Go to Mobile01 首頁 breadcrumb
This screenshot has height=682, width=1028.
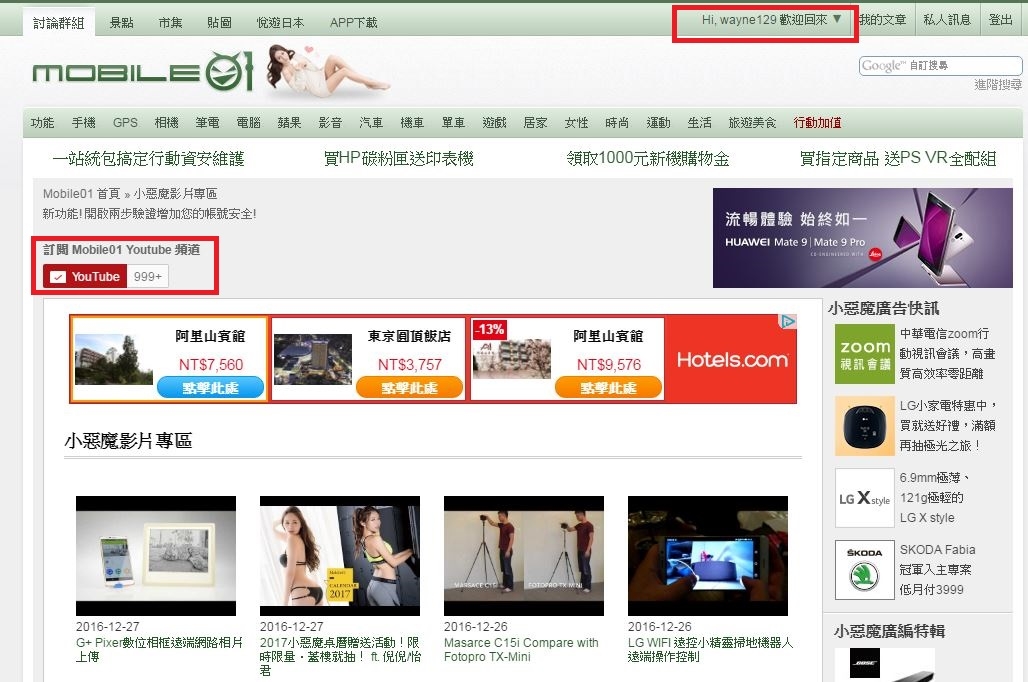click(81, 194)
